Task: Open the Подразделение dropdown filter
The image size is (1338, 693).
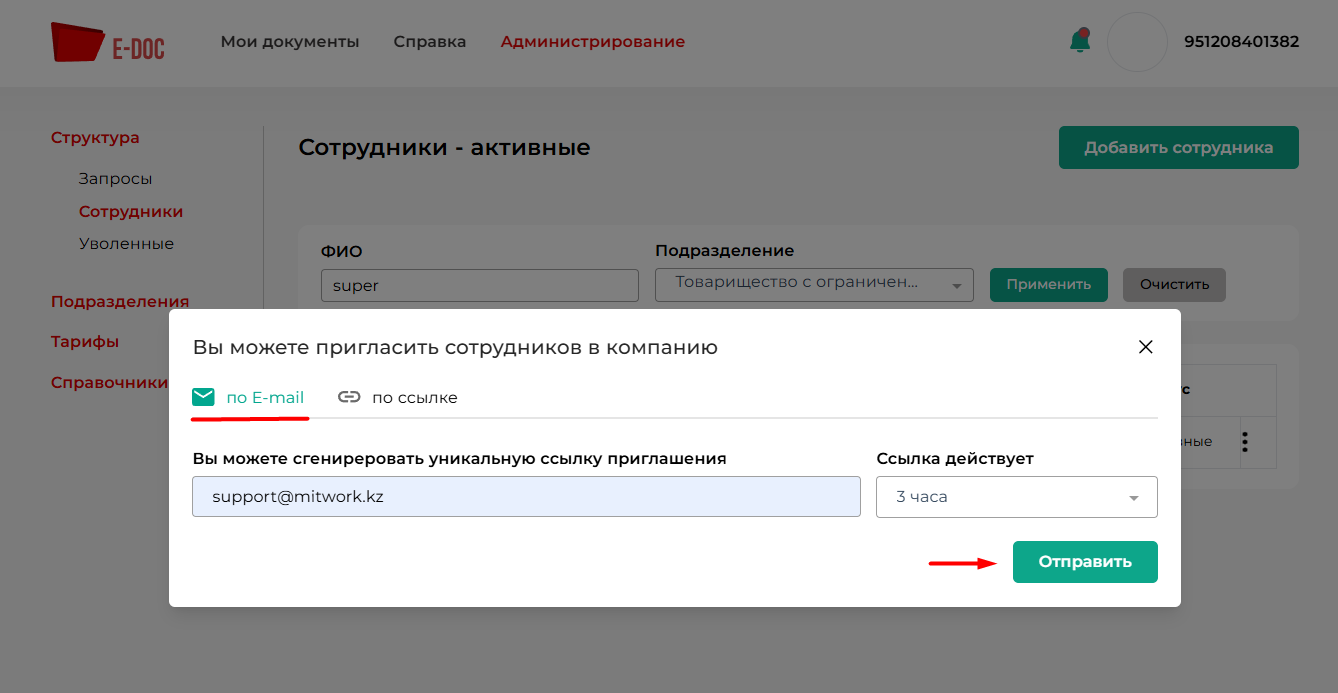Action: 814,284
